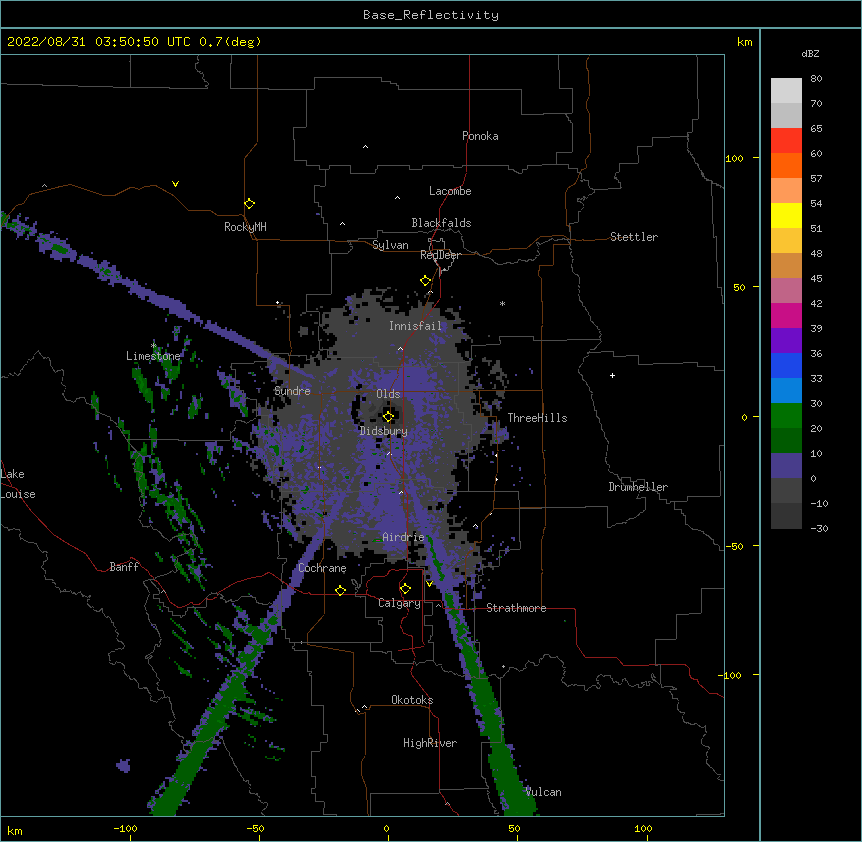Click the km unit label at bottom left
This screenshot has width=862, height=842.
pyautogui.click(x=15, y=831)
